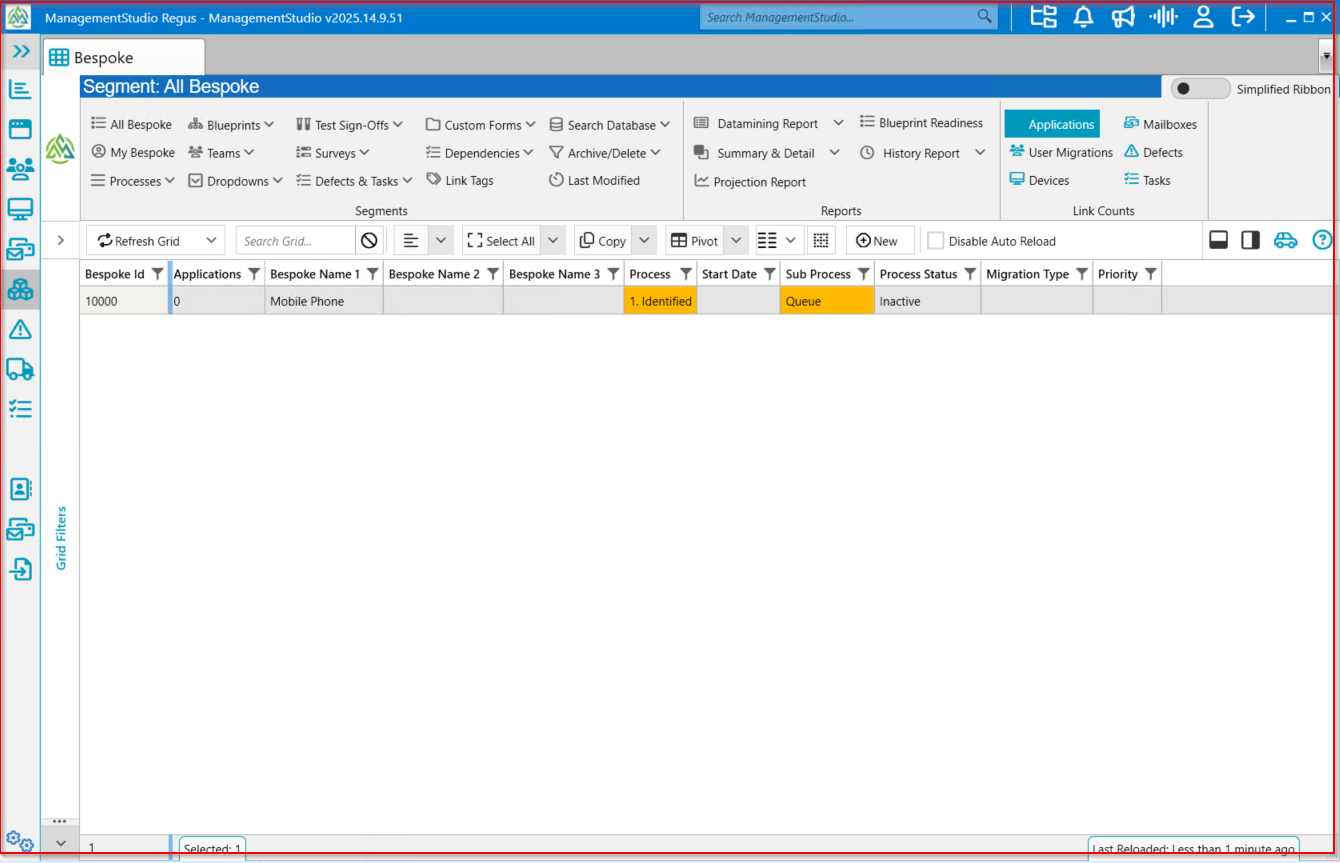Click the megaphone announcements icon

tap(1123, 16)
